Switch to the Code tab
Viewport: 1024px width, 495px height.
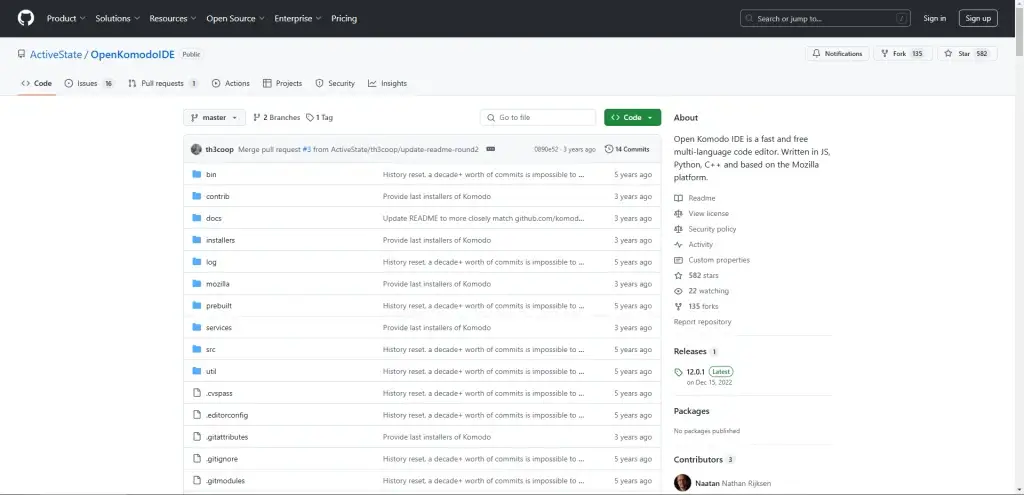(x=37, y=83)
